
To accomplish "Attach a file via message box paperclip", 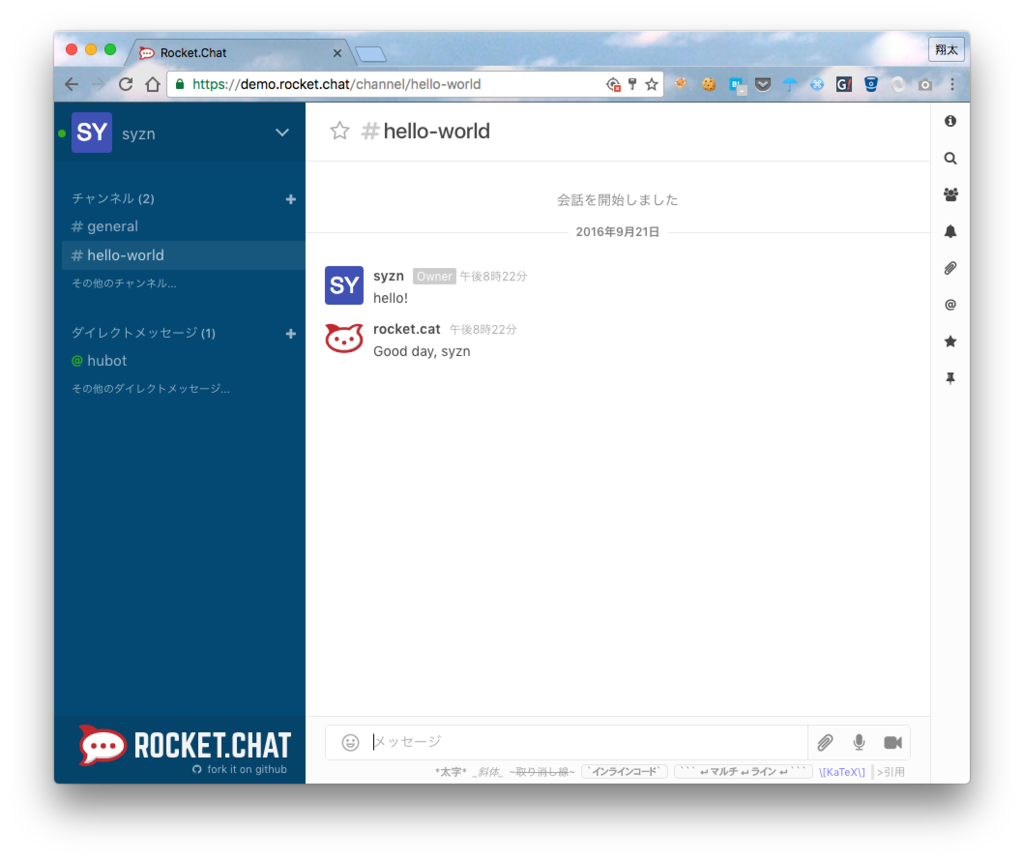I will pos(825,742).
